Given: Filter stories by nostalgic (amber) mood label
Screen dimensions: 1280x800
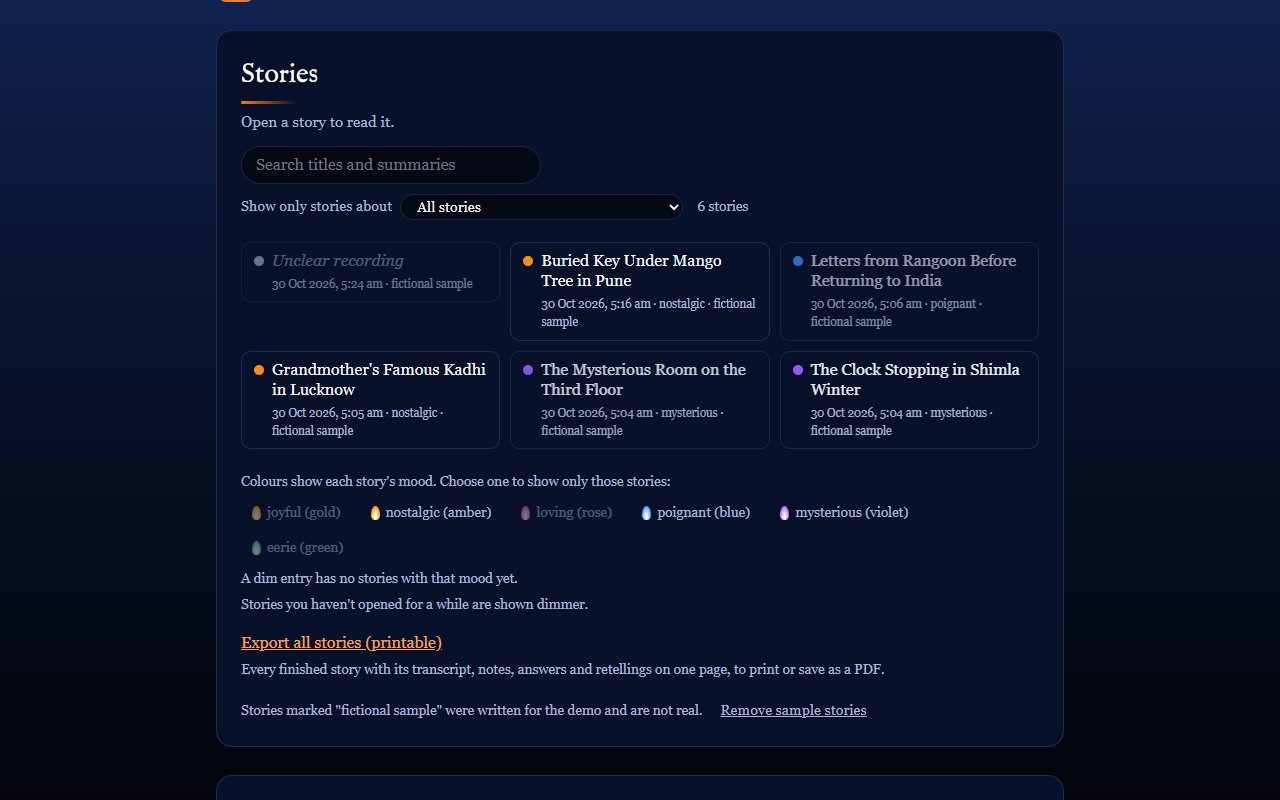Looking at the screenshot, I should [x=438, y=512].
